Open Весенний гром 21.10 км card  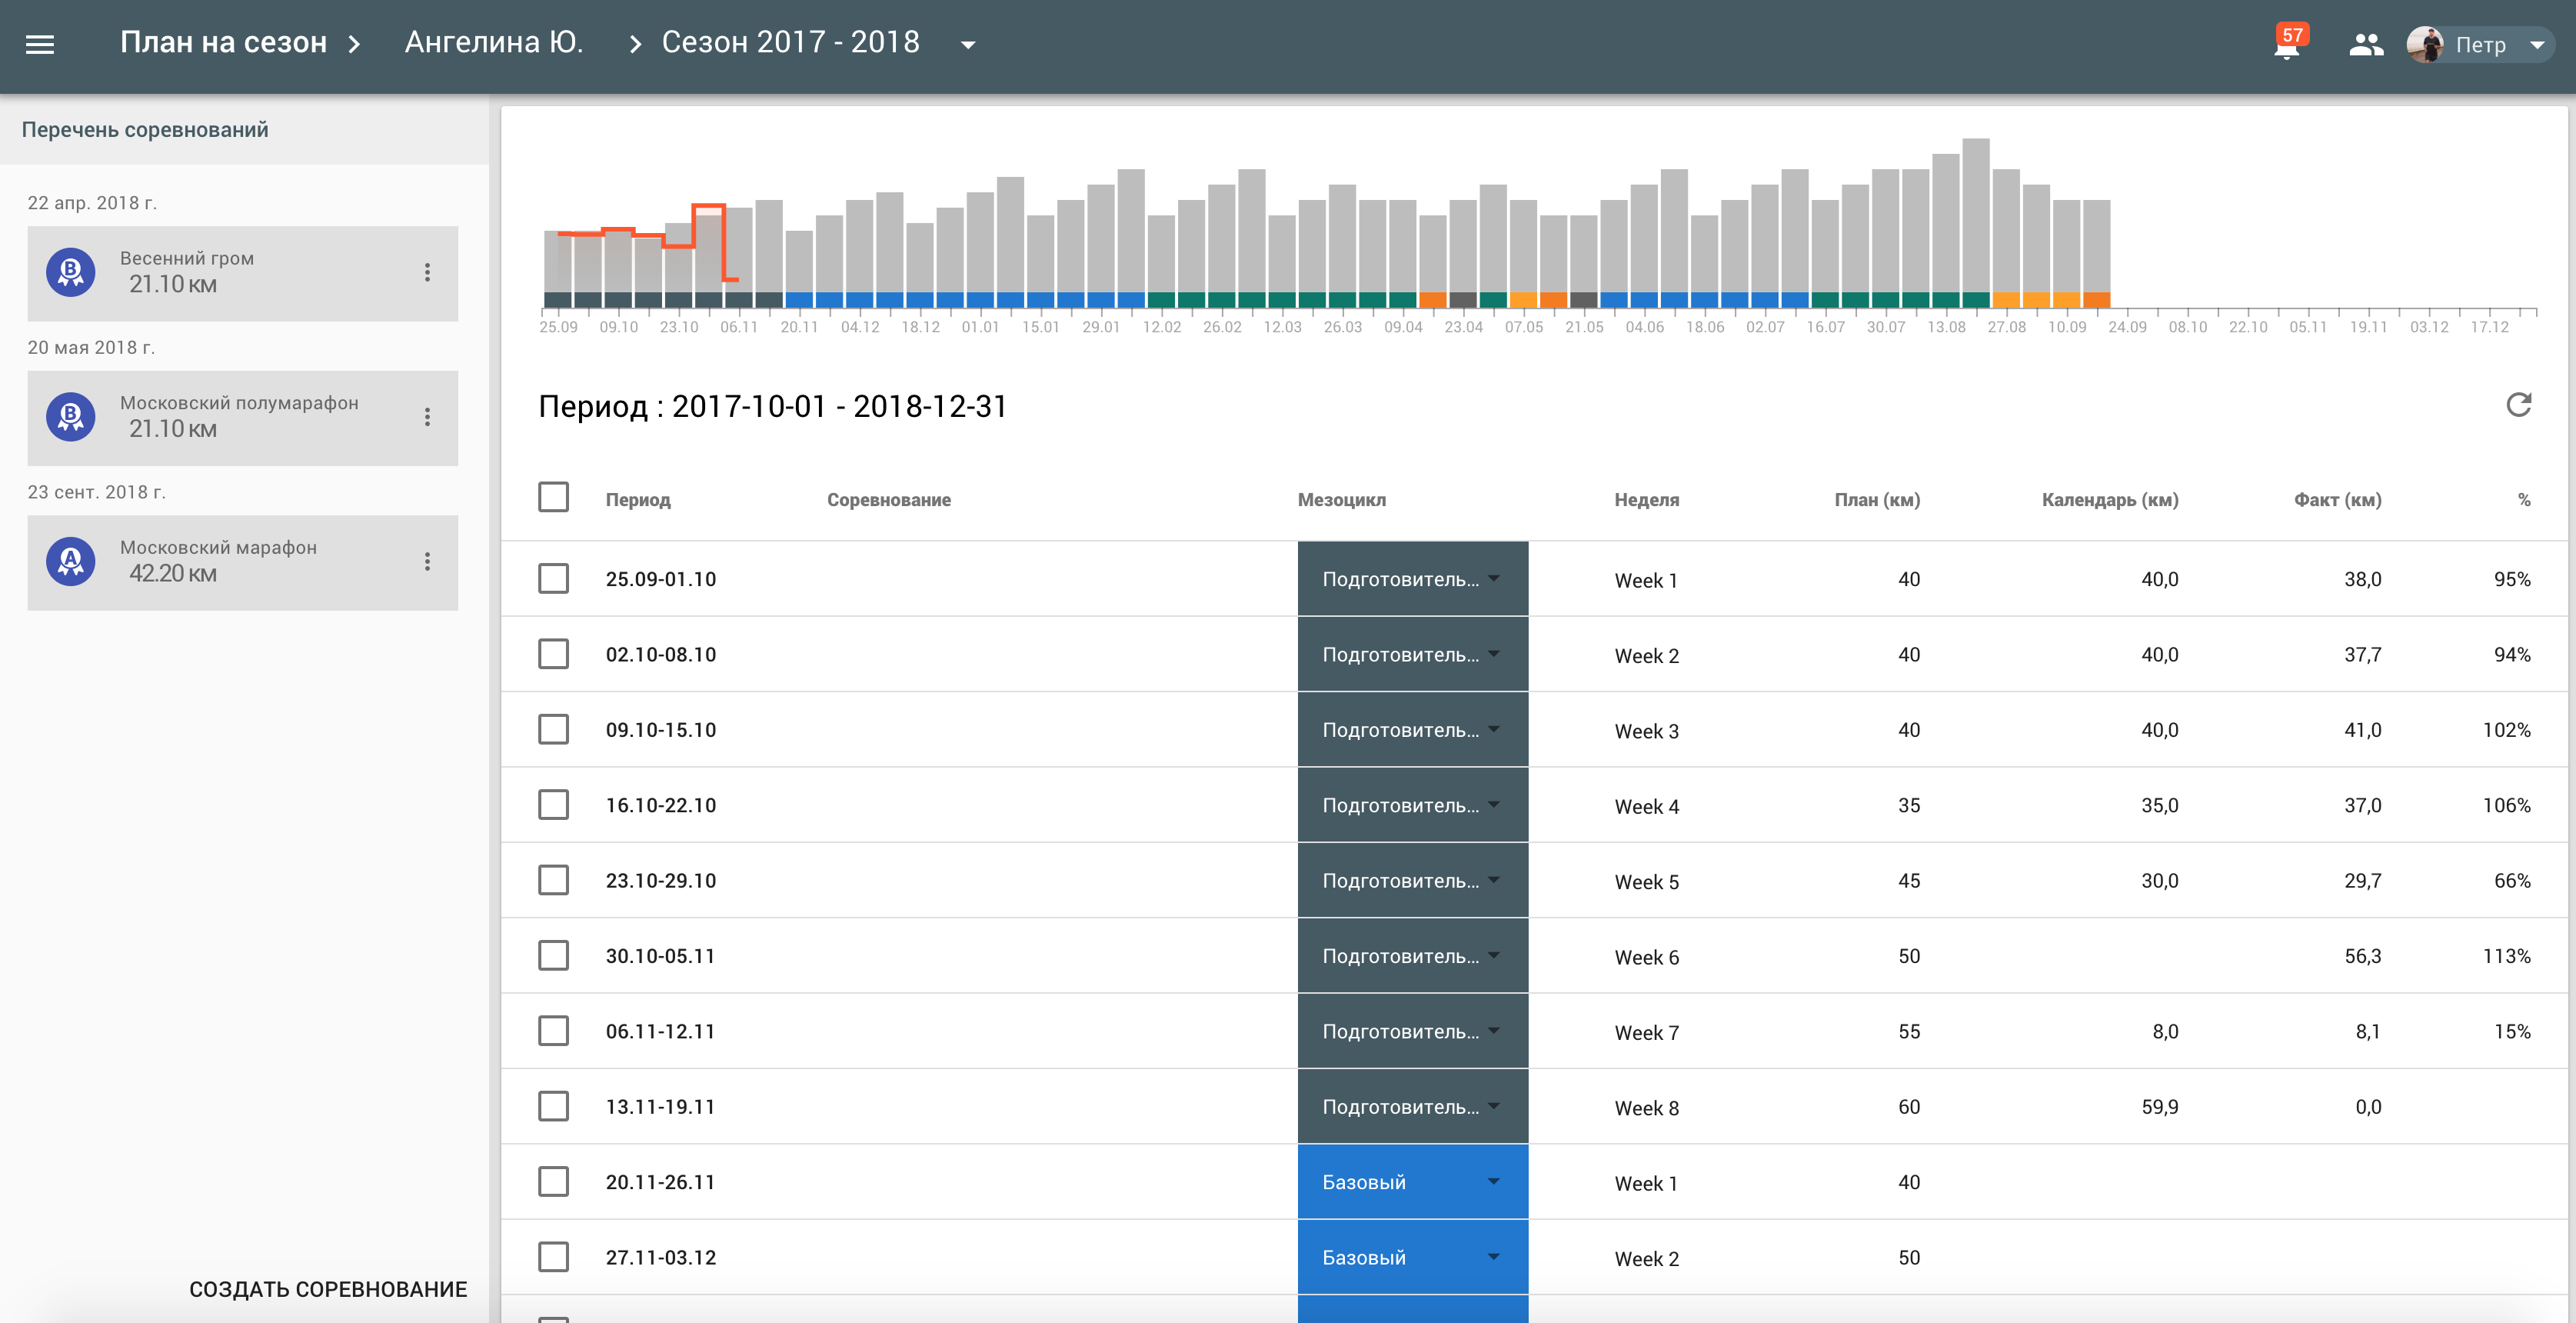(243, 273)
